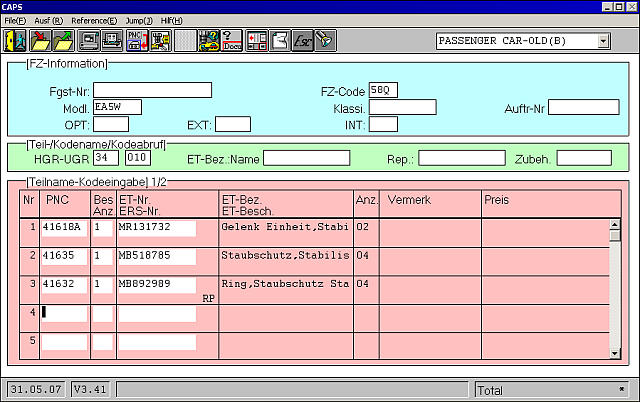640x402 pixels.
Task: Open the File(F) menu
Action: point(15,20)
